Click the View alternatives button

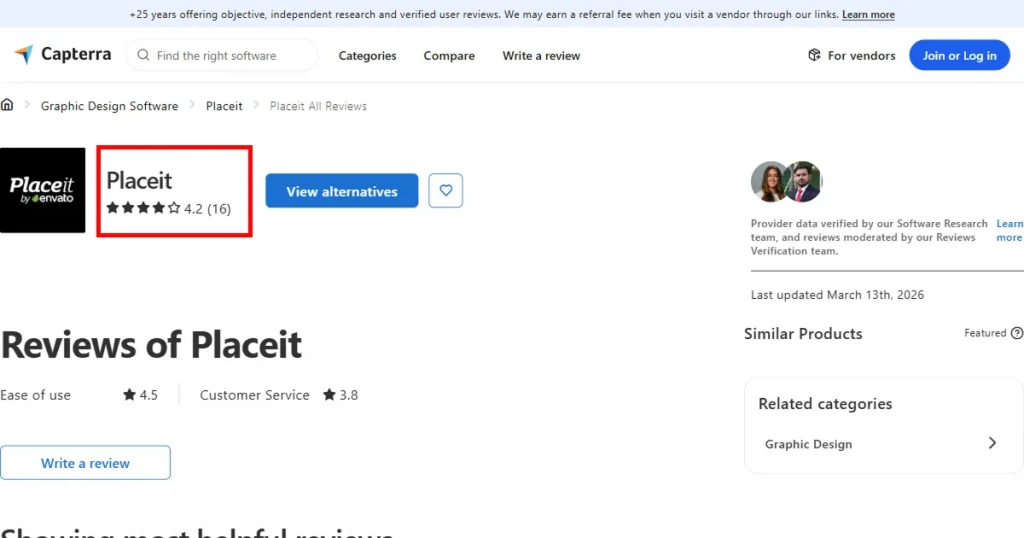tap(342, 191)
